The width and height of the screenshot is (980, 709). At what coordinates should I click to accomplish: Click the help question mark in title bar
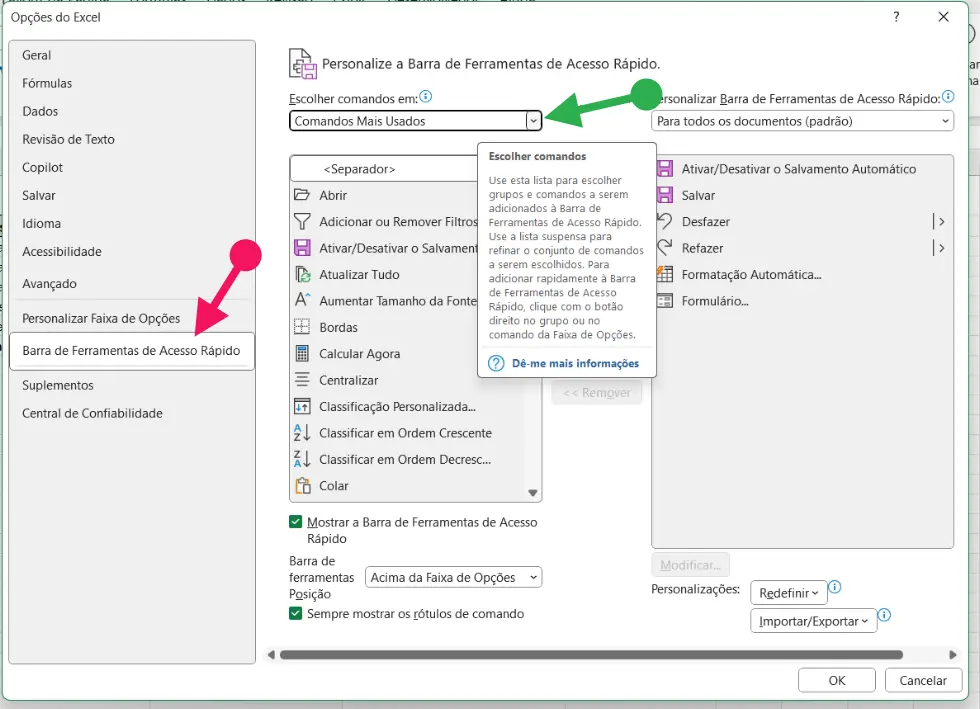[x=896, y=17]
